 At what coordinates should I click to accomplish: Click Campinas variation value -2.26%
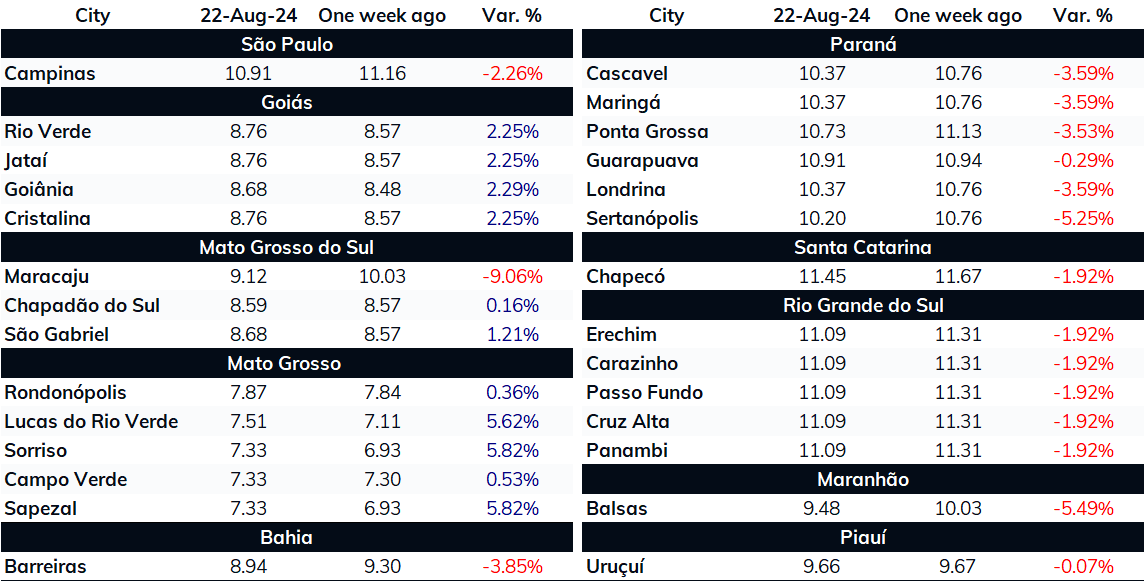[x=512, y=74]
